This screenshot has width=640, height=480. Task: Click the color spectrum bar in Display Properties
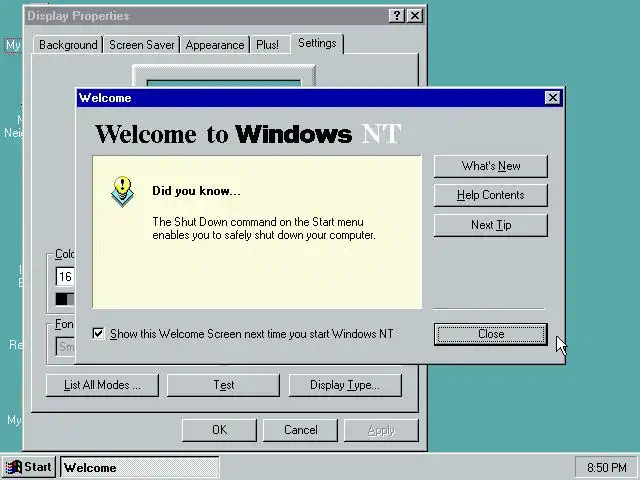[x=65, y=299]
